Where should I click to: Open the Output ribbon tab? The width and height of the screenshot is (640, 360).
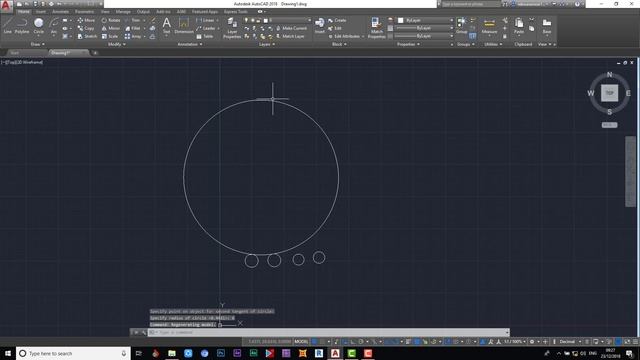tap(143, 12)
